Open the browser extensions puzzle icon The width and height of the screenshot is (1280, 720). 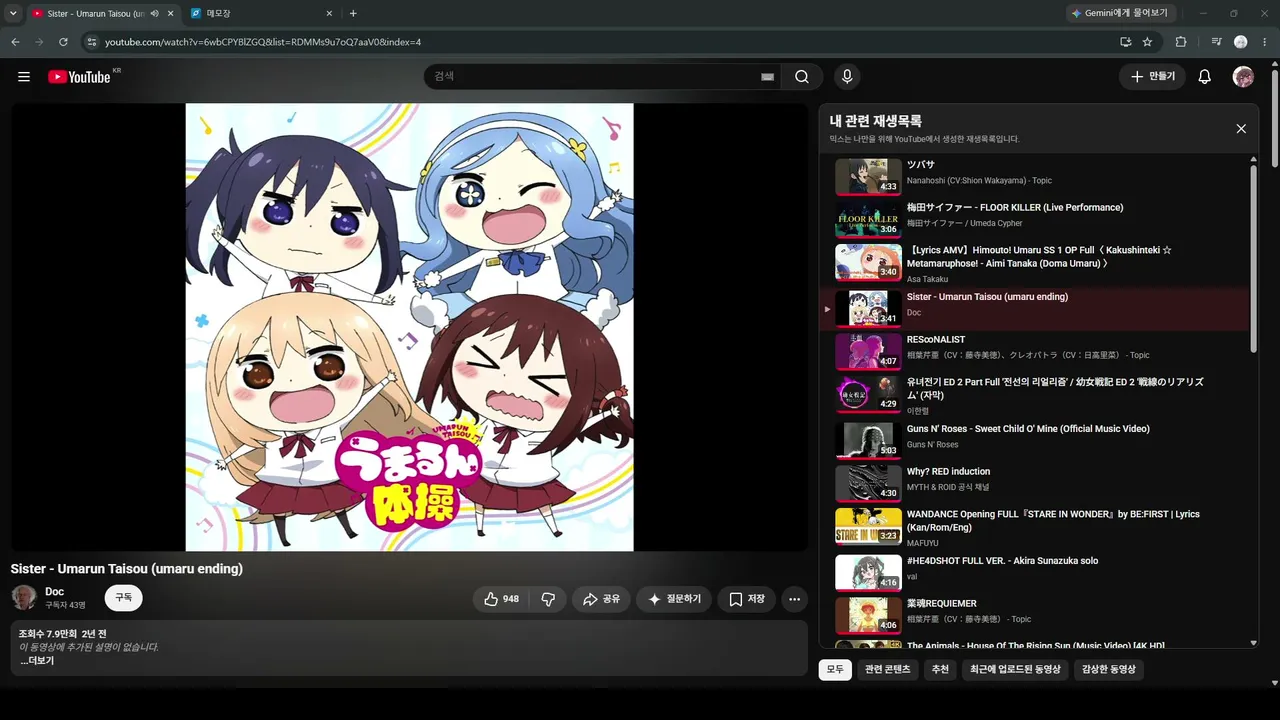(x=1181, y=42)
